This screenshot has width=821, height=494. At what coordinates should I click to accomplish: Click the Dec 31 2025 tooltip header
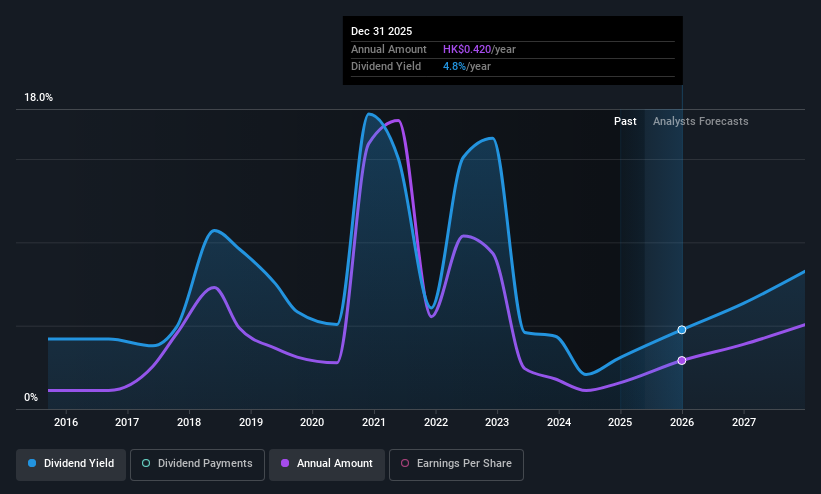tap(381, 31)
